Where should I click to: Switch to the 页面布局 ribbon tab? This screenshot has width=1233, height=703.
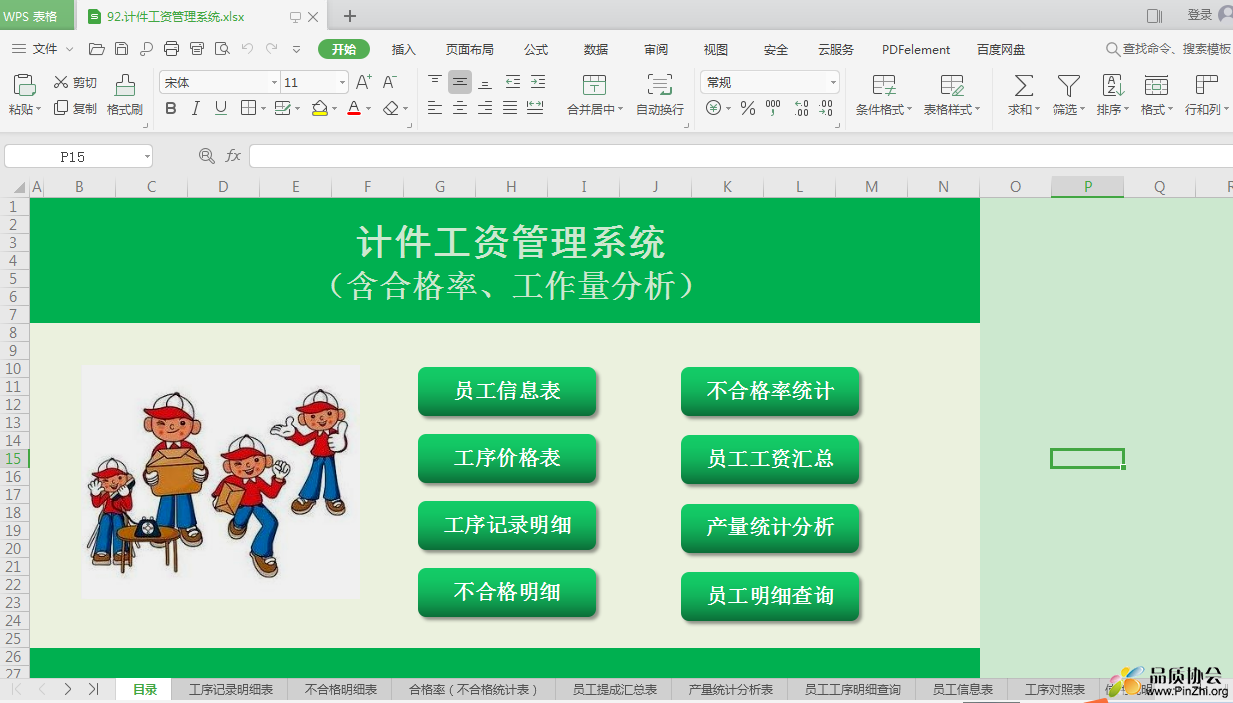[470, 49]
